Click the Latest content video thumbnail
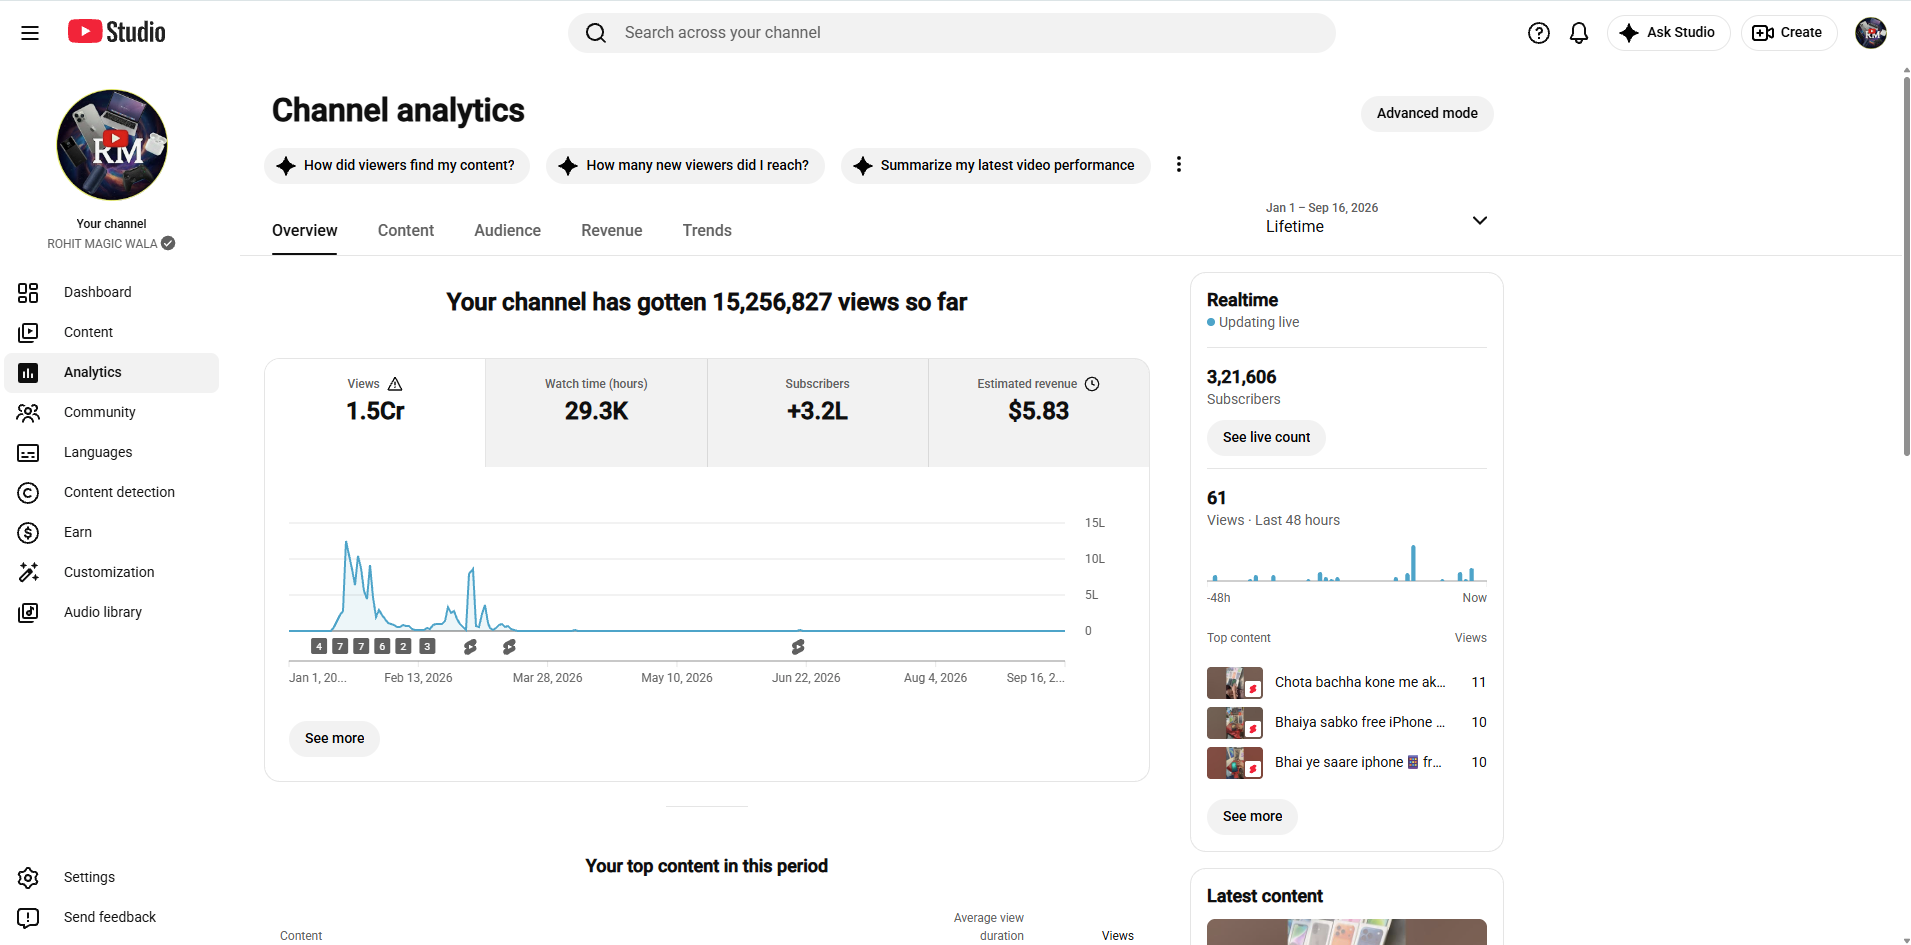Viewport: 1911px width, 945px height. point(1346,932)
